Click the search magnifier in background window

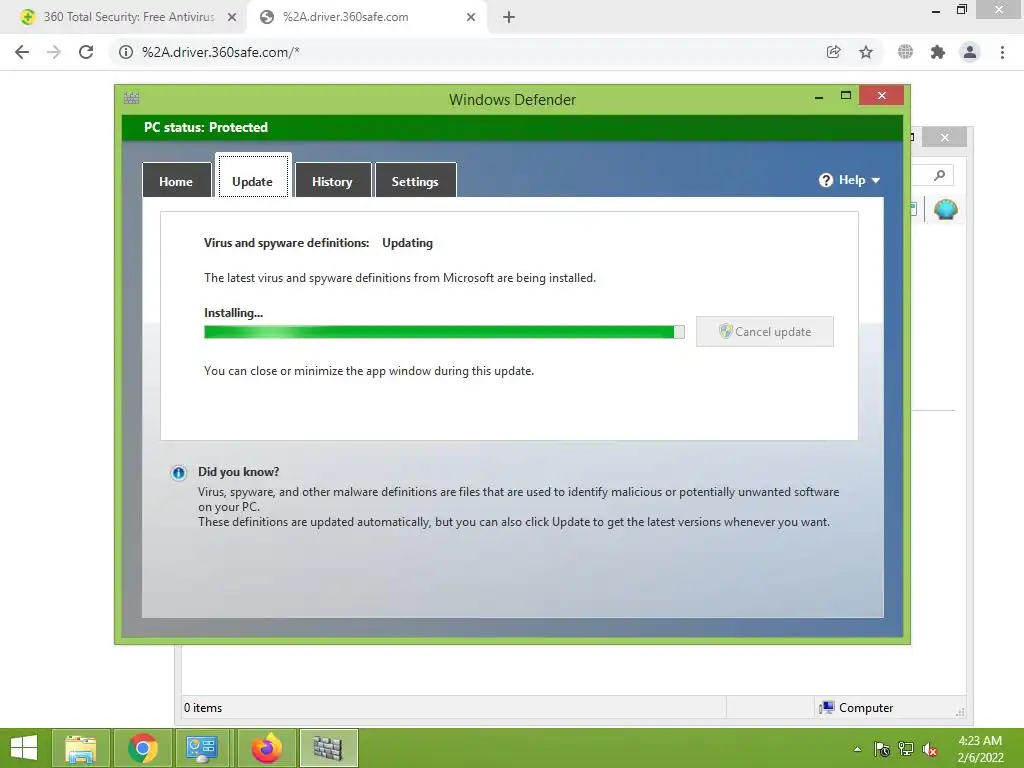(939, 175)
